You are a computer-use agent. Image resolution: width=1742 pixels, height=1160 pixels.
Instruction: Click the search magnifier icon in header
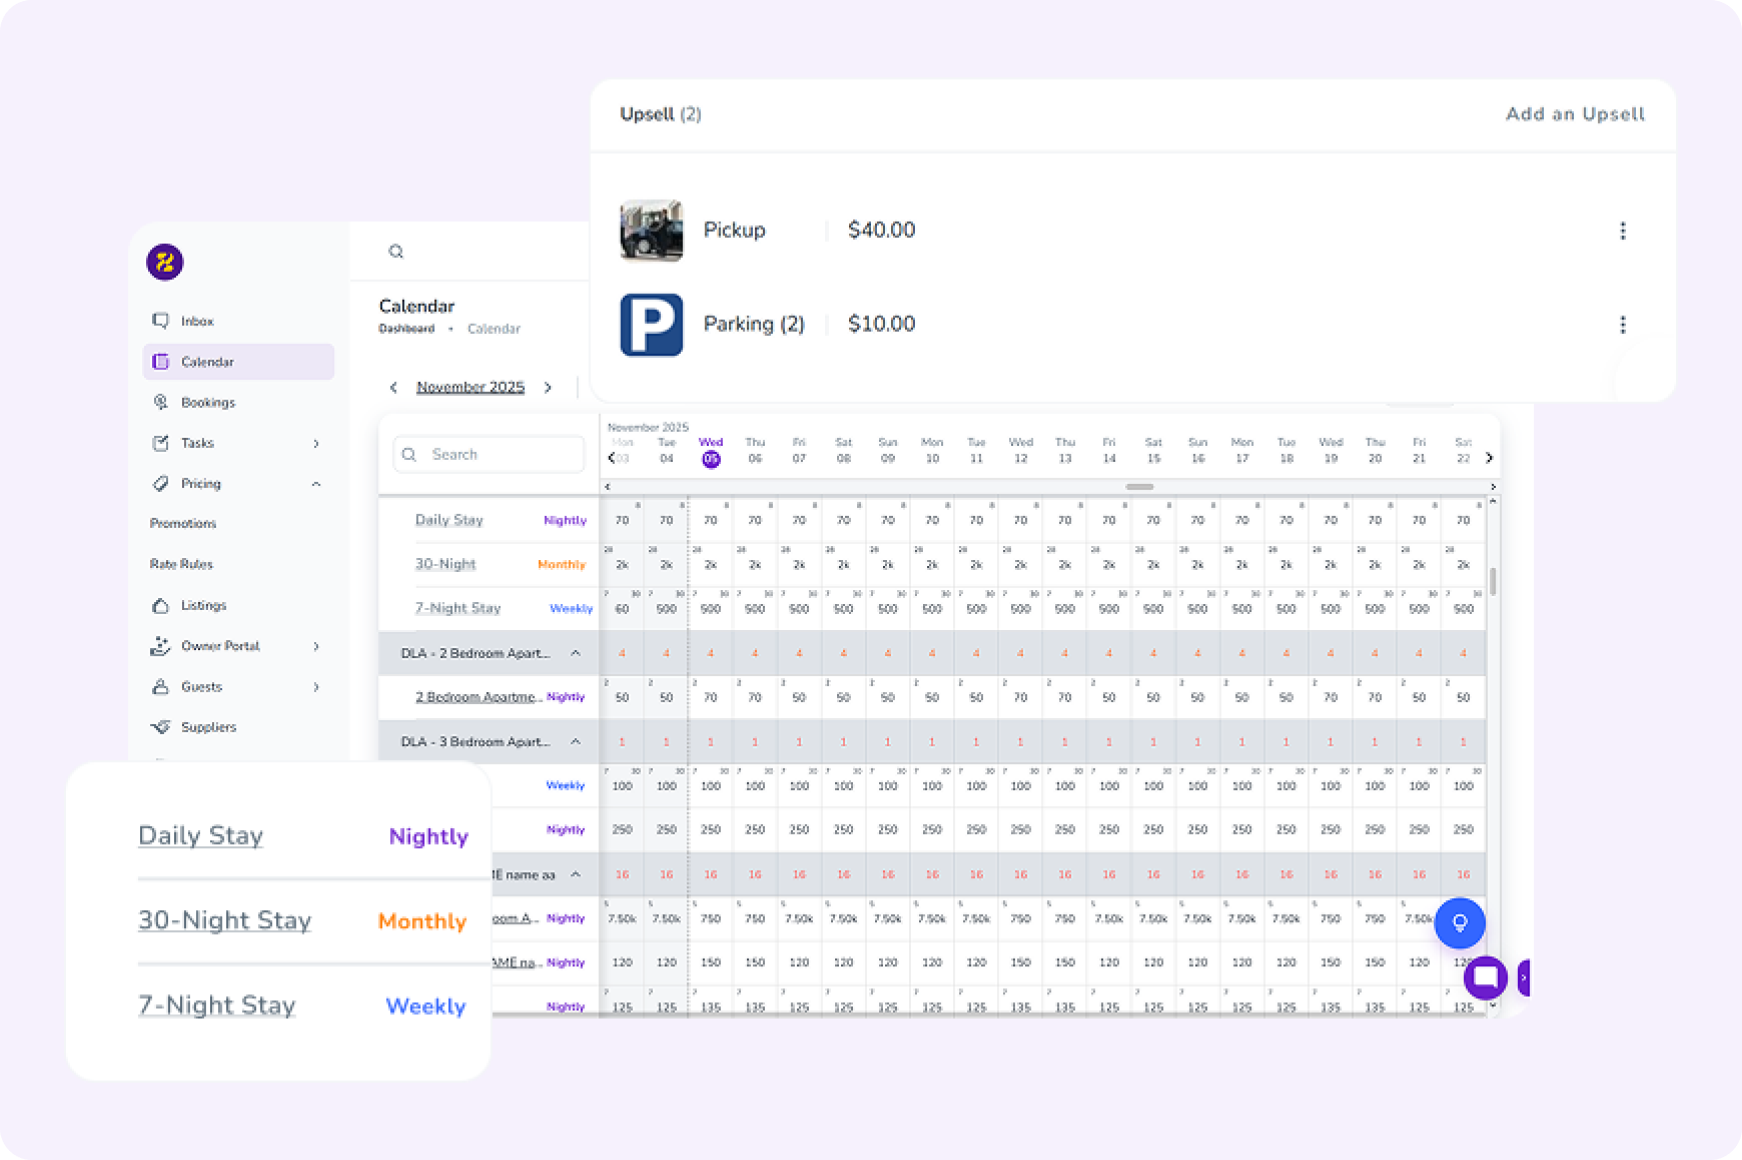click(x=396, y=252)
